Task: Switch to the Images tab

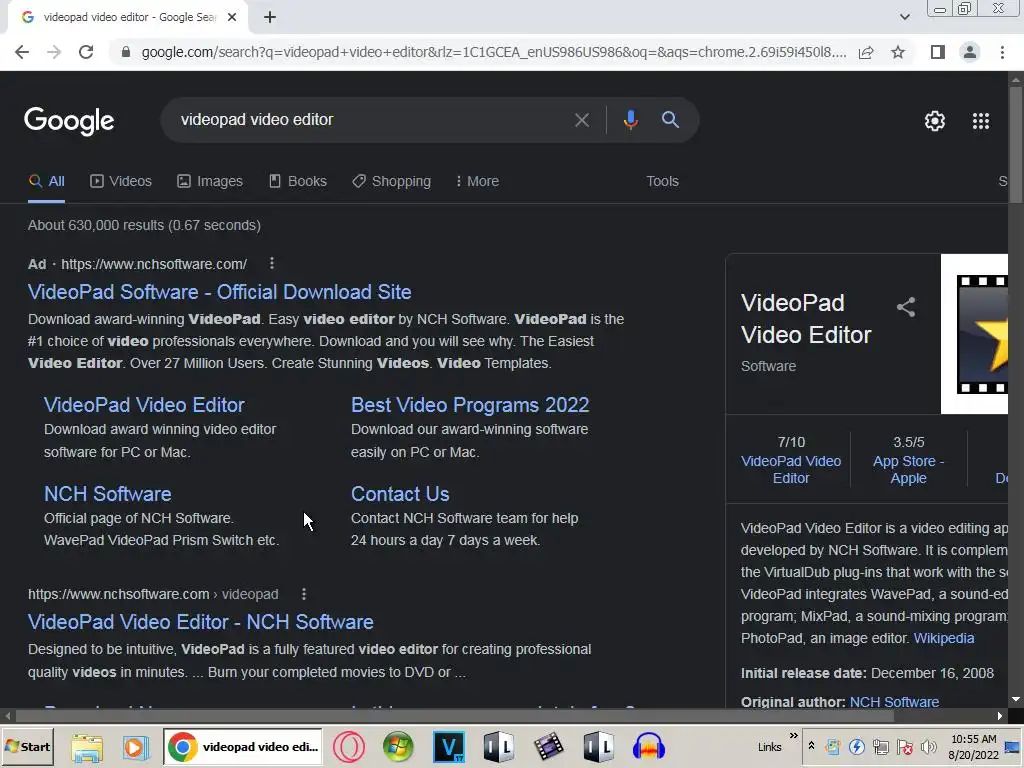Action: [x=210, y=182]
